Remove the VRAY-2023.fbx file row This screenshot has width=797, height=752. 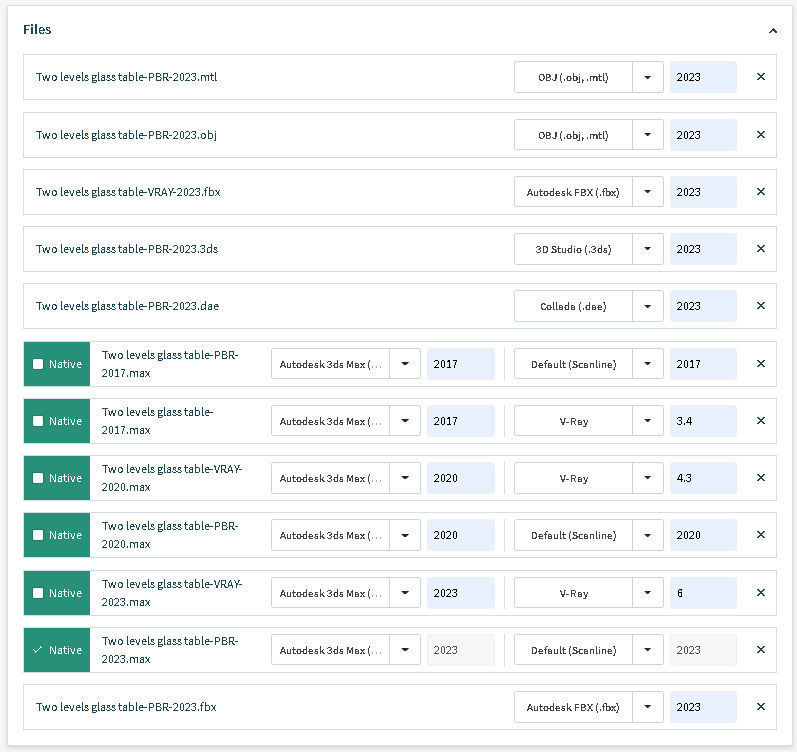coord(761,192)
